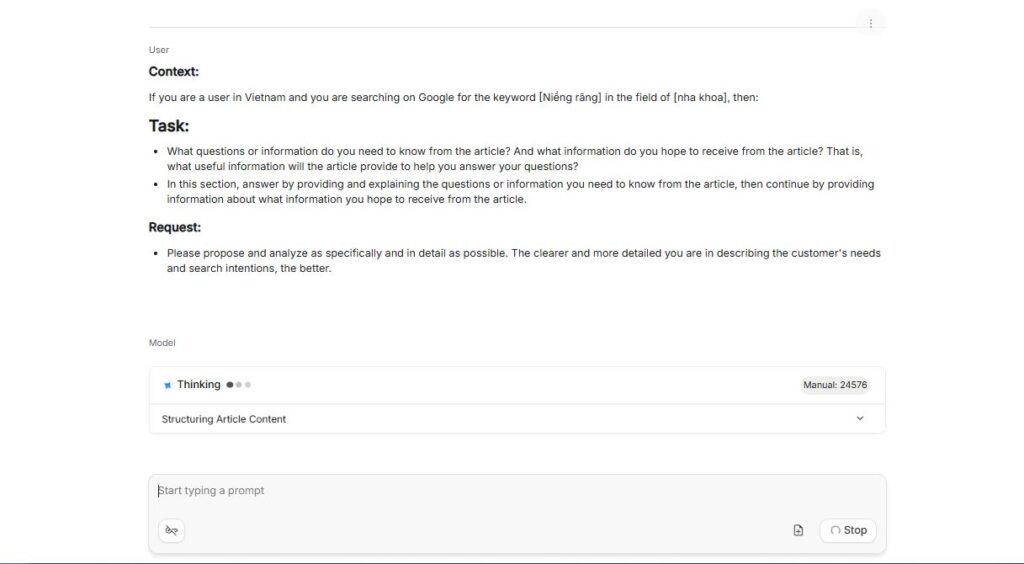
Task: Click the Request bullet text paragraph
Action: [523, 260]
